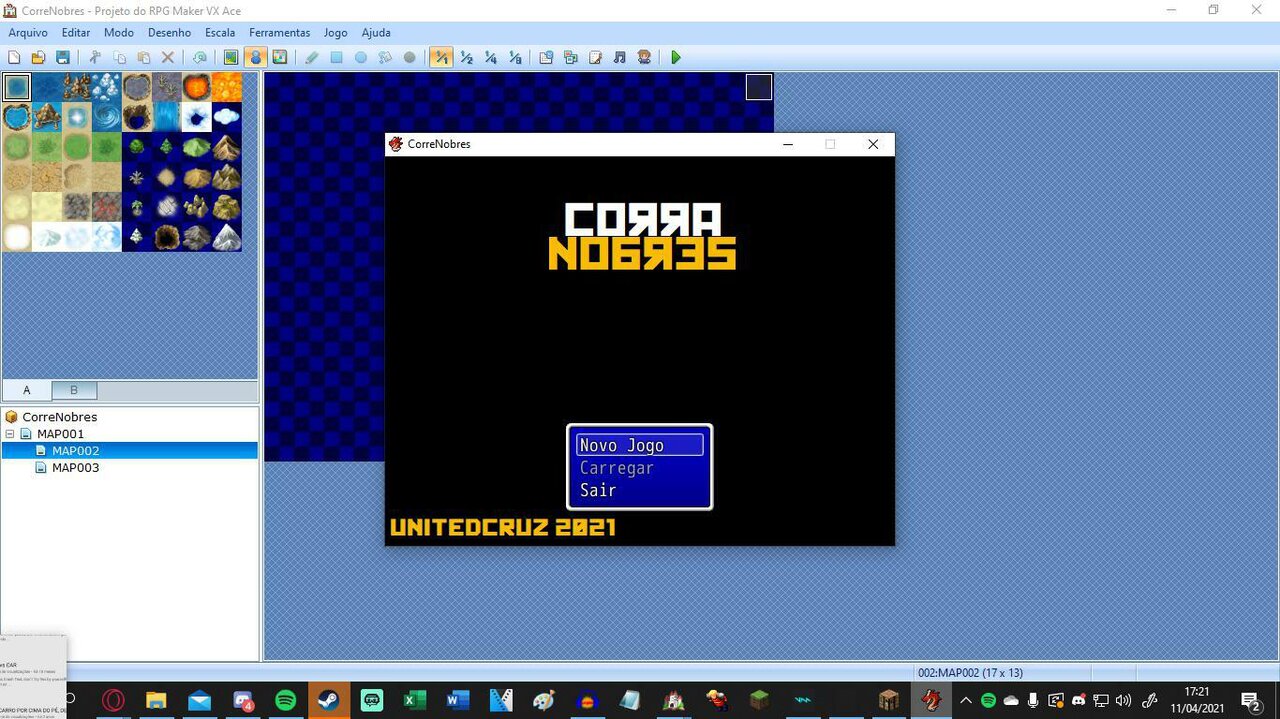Collapse the MAP001 tree node

(x=10, y=434)
